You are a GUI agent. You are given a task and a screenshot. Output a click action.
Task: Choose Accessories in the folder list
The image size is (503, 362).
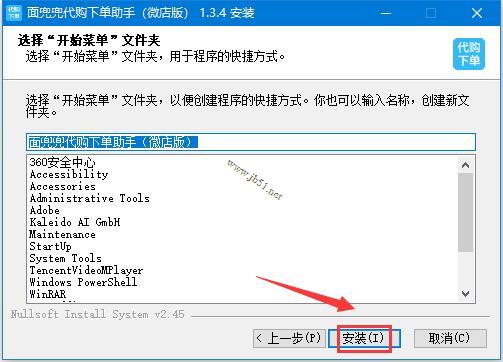pos(63,186)
